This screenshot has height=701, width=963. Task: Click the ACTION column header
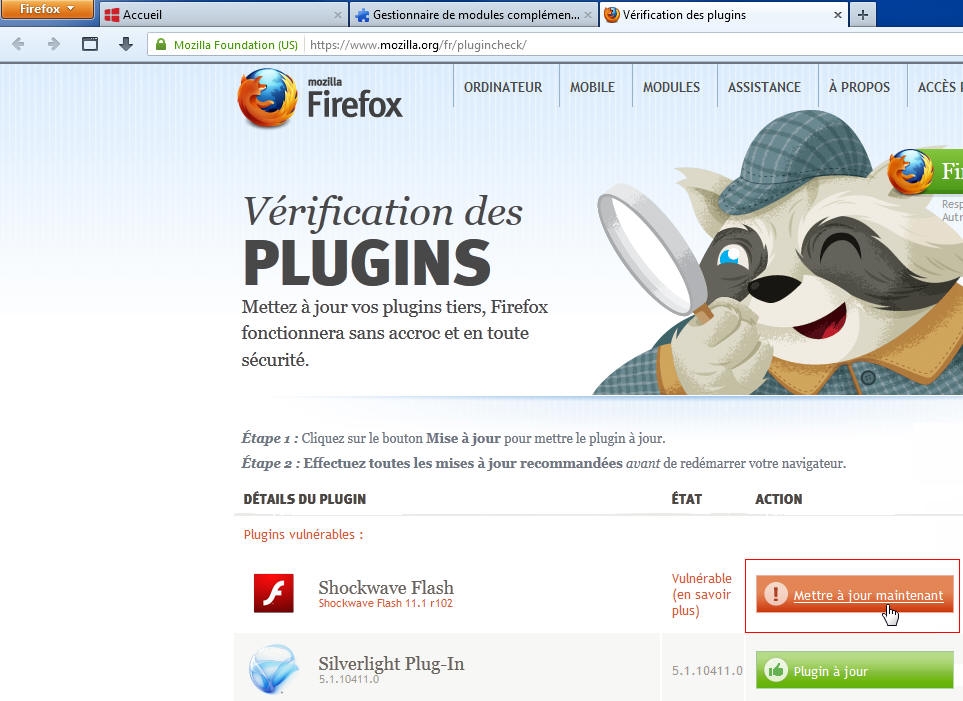(779, 499)
